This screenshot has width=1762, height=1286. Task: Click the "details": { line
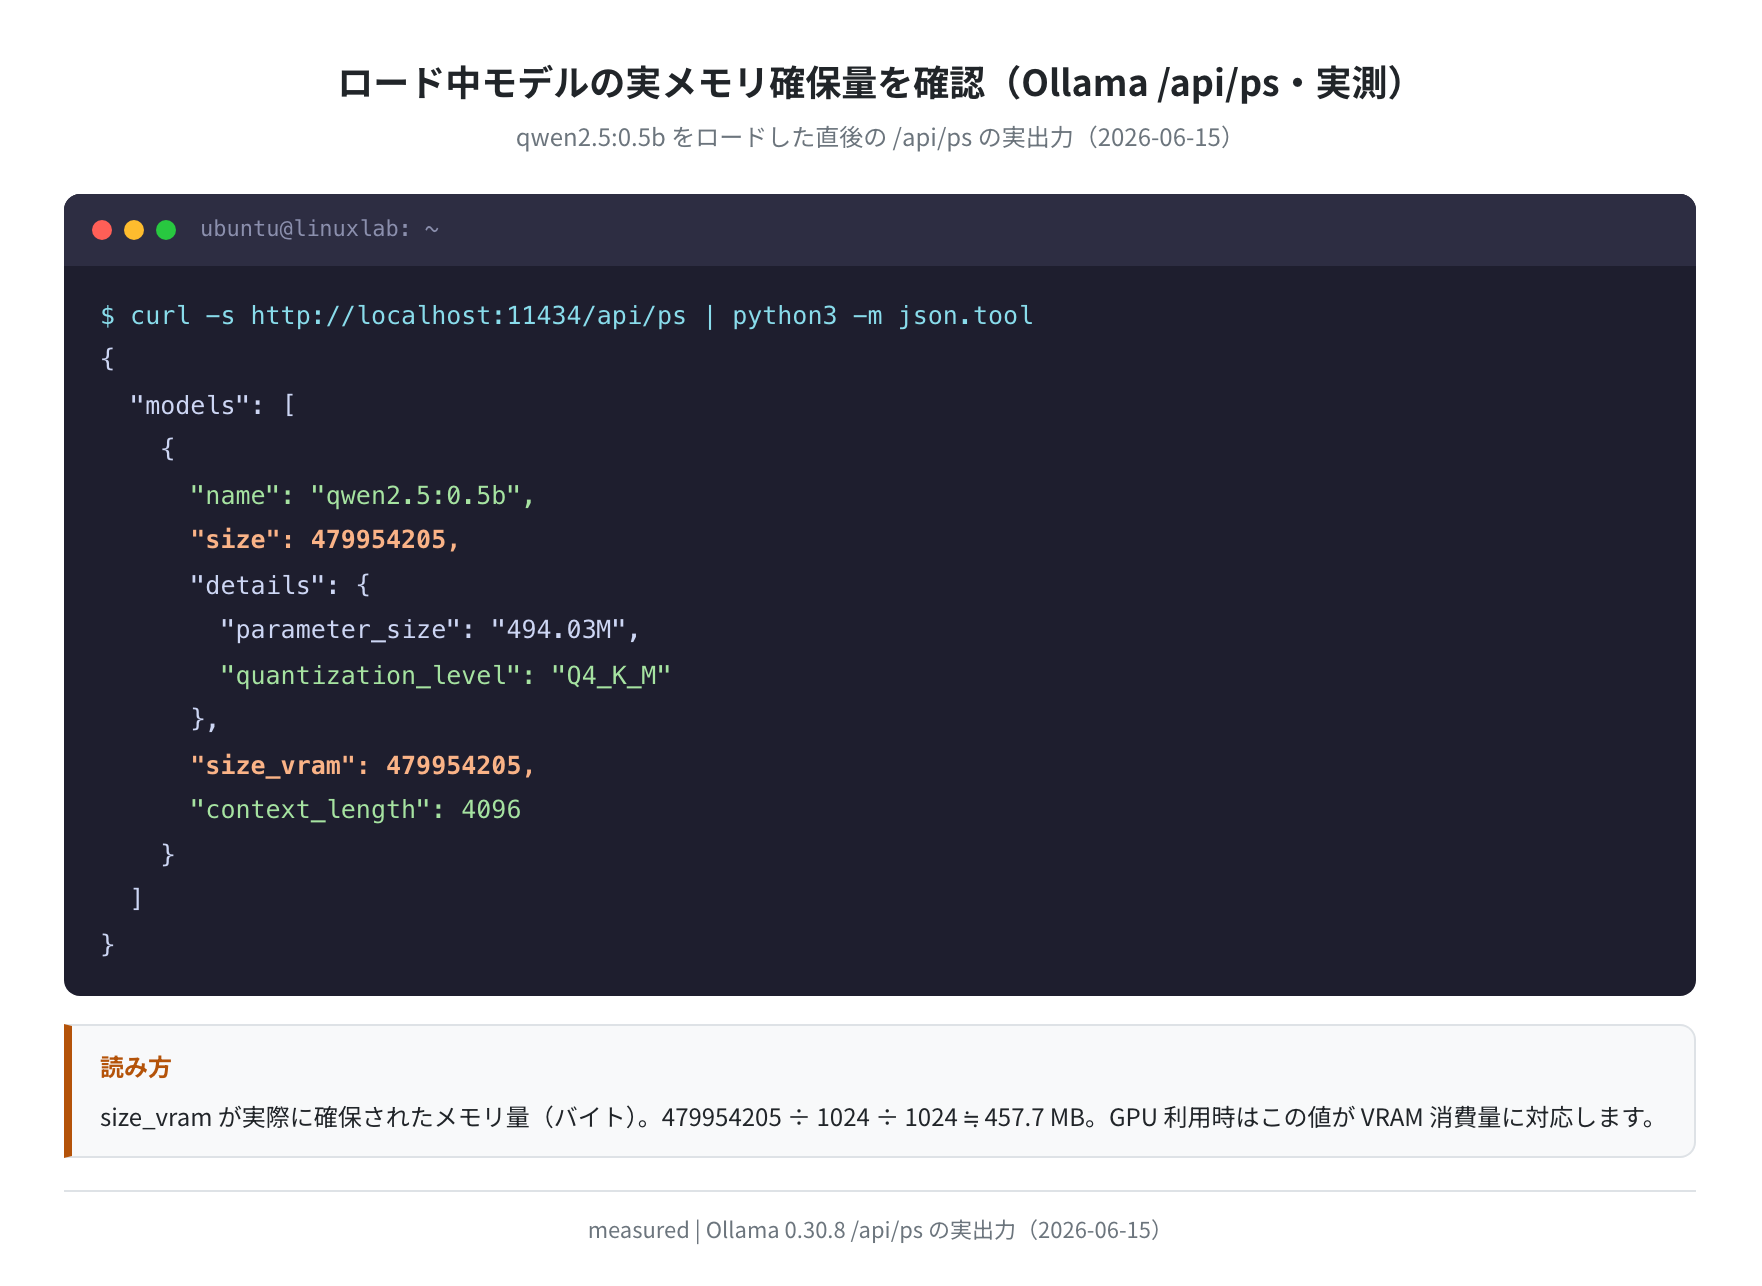[x=281, y=586]
